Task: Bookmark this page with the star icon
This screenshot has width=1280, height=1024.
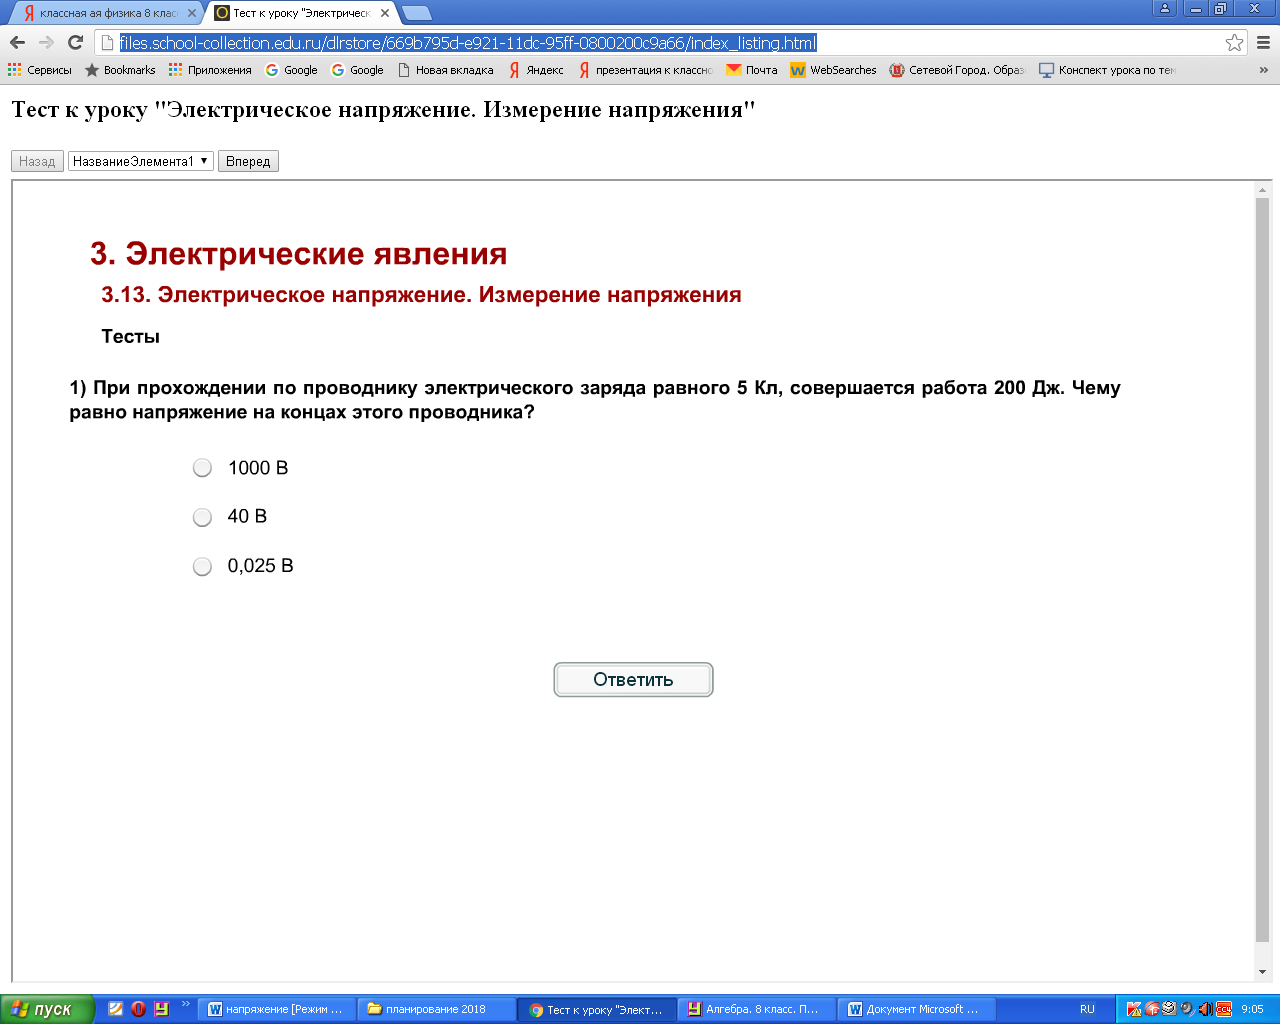Action: (x=1234, y=42)
